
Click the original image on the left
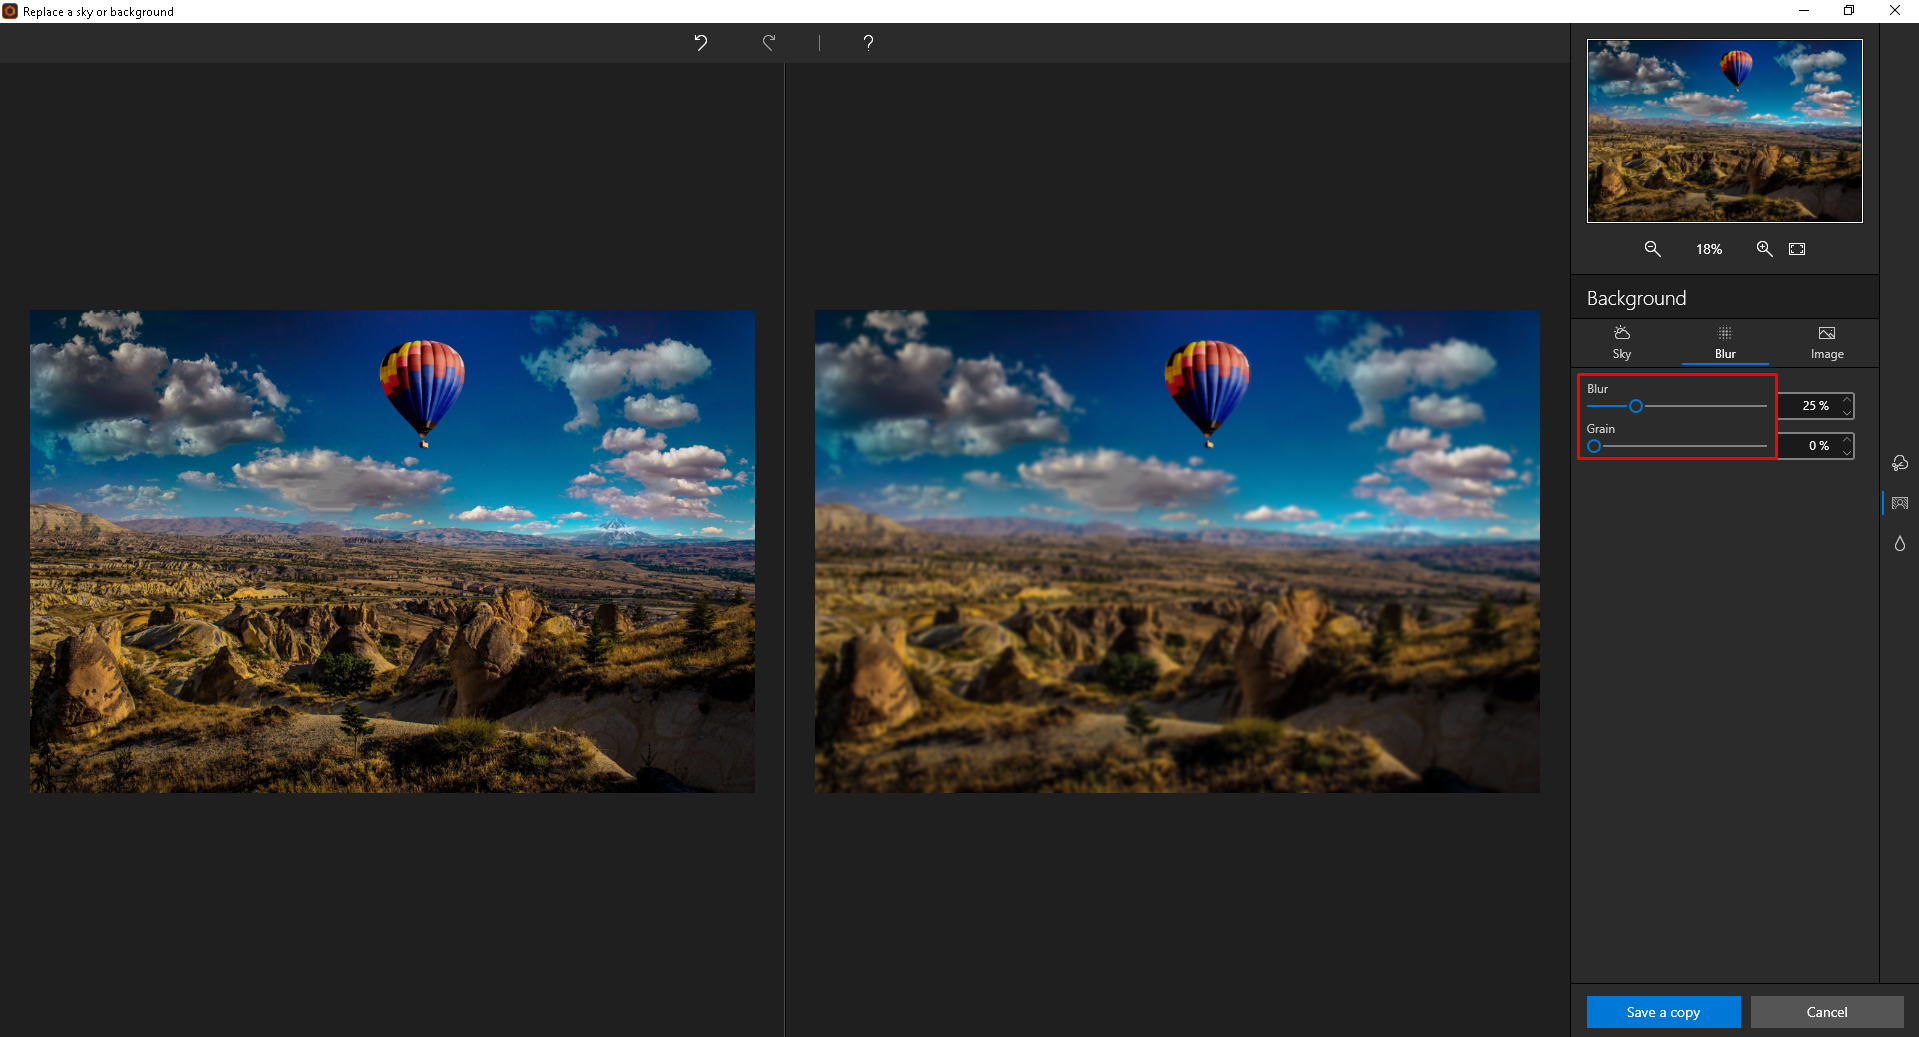[x=392, y=551]
